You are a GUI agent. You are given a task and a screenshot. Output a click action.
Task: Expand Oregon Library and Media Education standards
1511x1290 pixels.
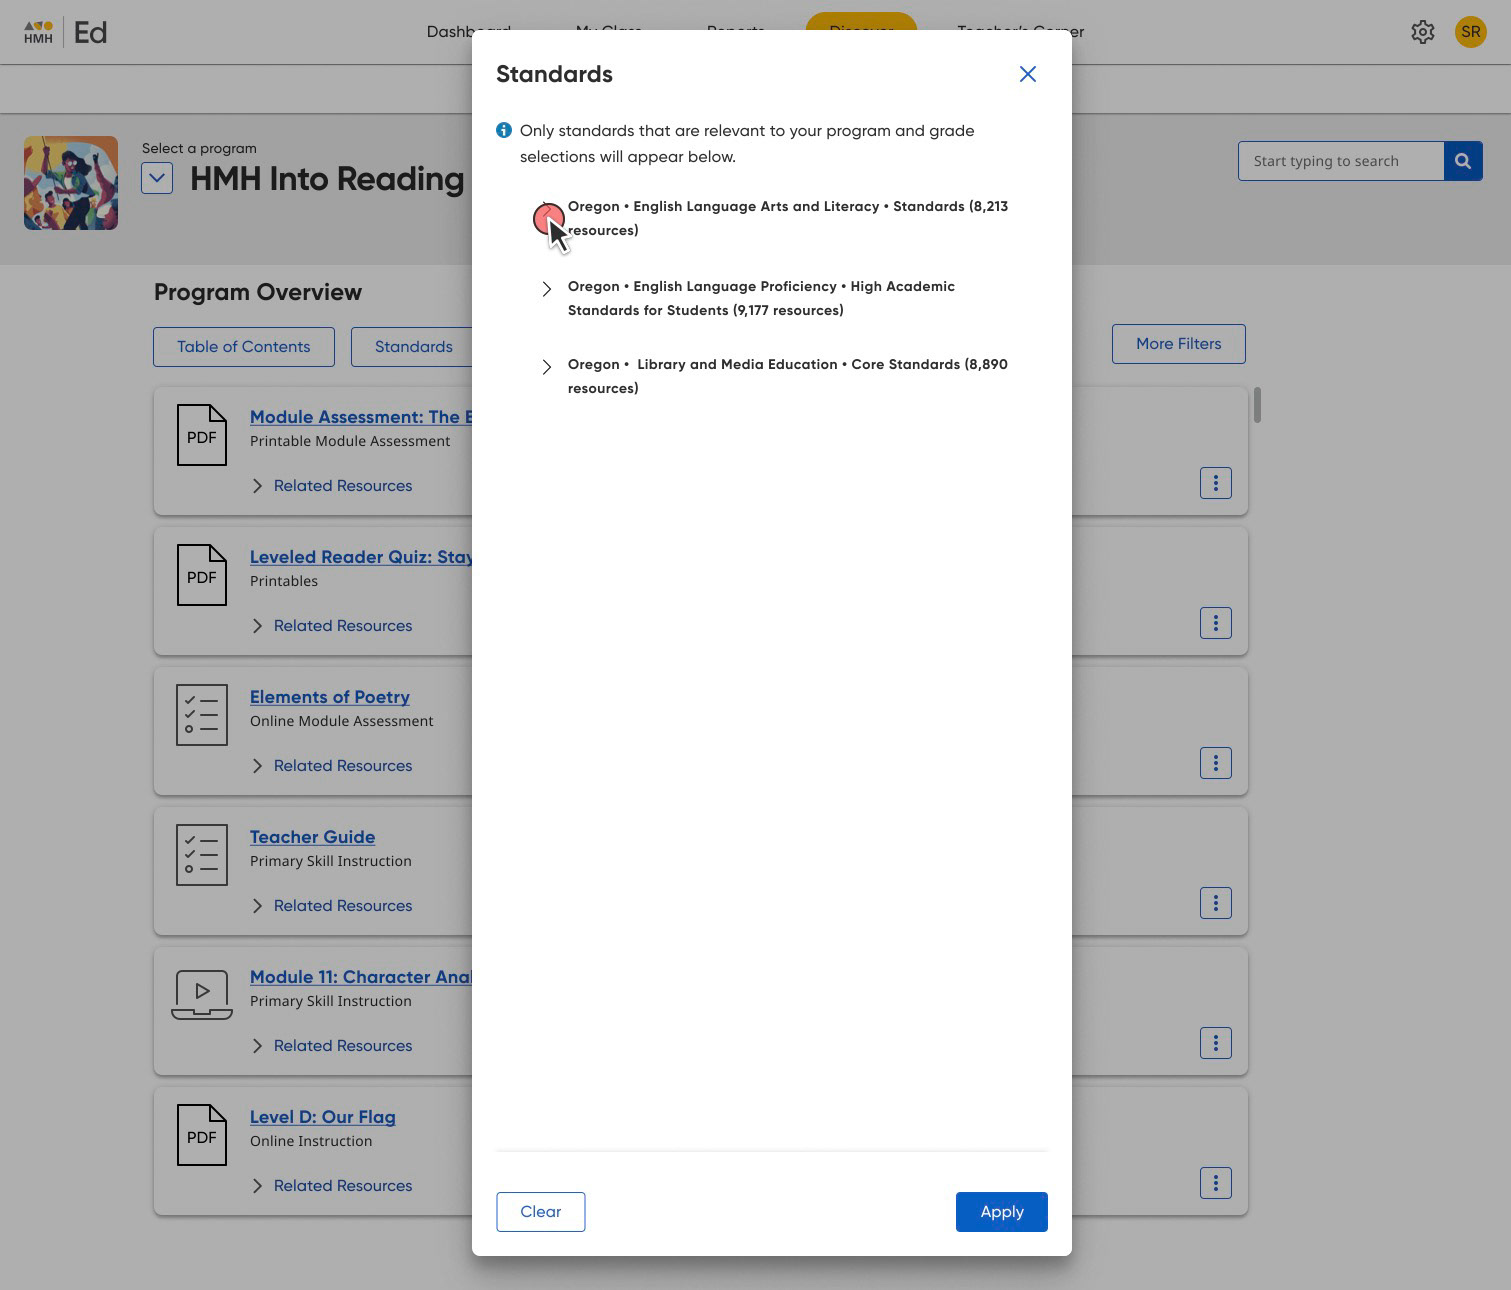pyautogui.click(x=546, y=367)
